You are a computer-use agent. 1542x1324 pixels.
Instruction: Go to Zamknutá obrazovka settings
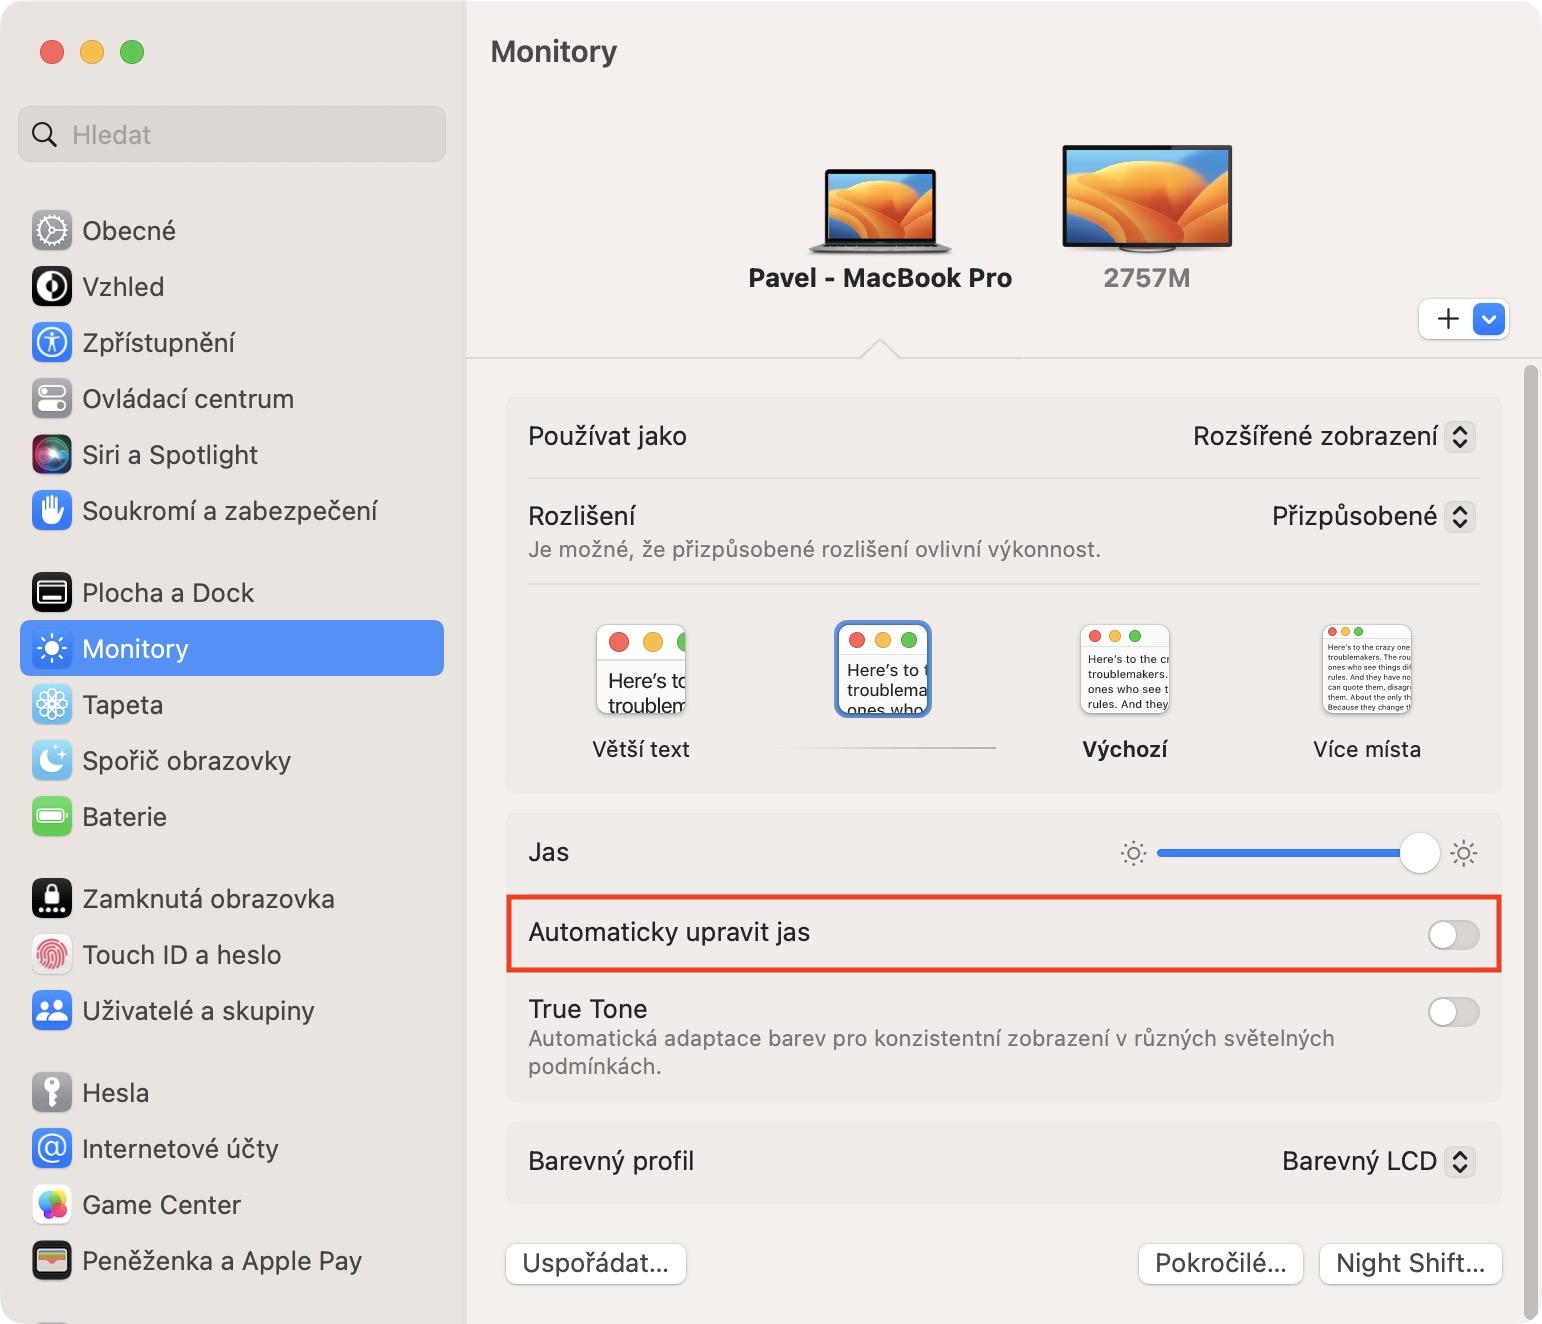pos(208,899)
